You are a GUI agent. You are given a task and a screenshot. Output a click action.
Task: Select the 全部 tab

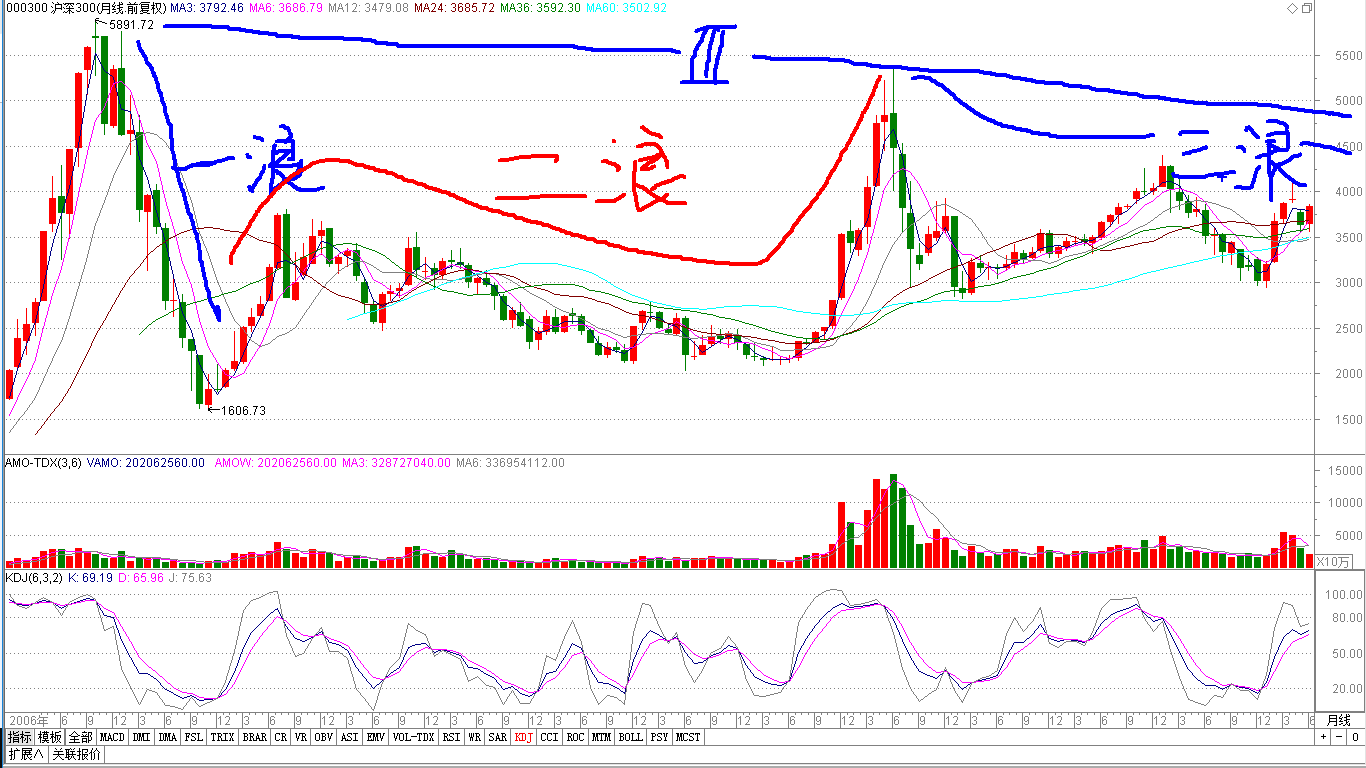(x=80, y=737)
